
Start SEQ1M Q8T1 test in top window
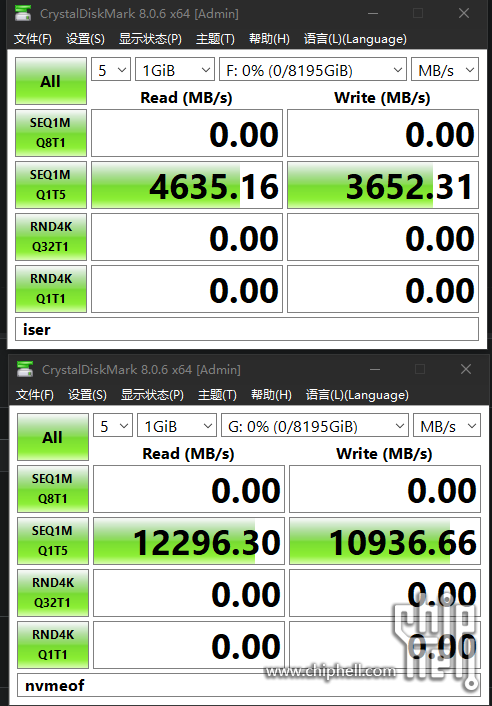coord(51,133)
